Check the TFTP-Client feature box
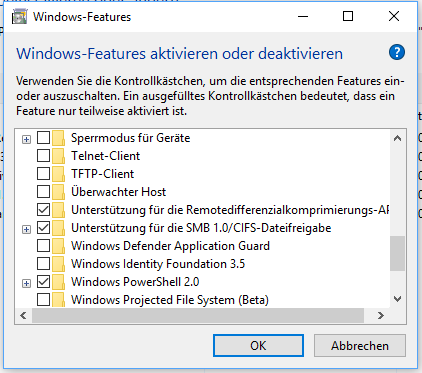Viewport: 422px width, 373px height. [x=43, y=173]
